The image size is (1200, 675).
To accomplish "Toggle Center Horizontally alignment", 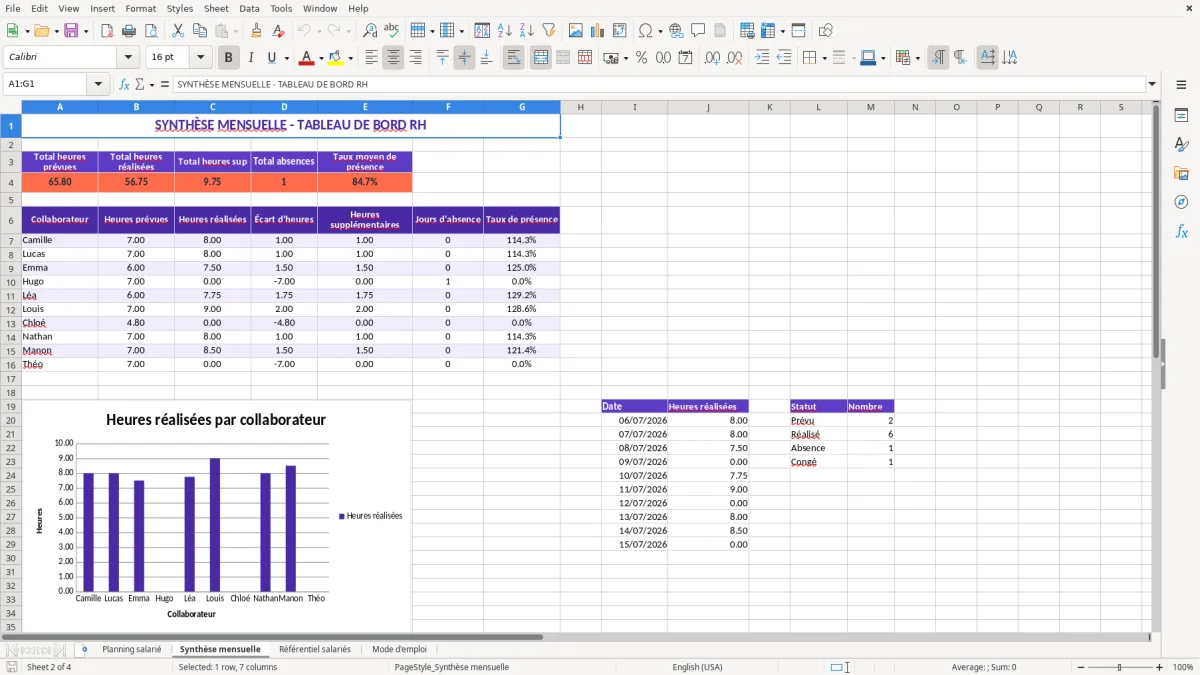I will 393,58.
